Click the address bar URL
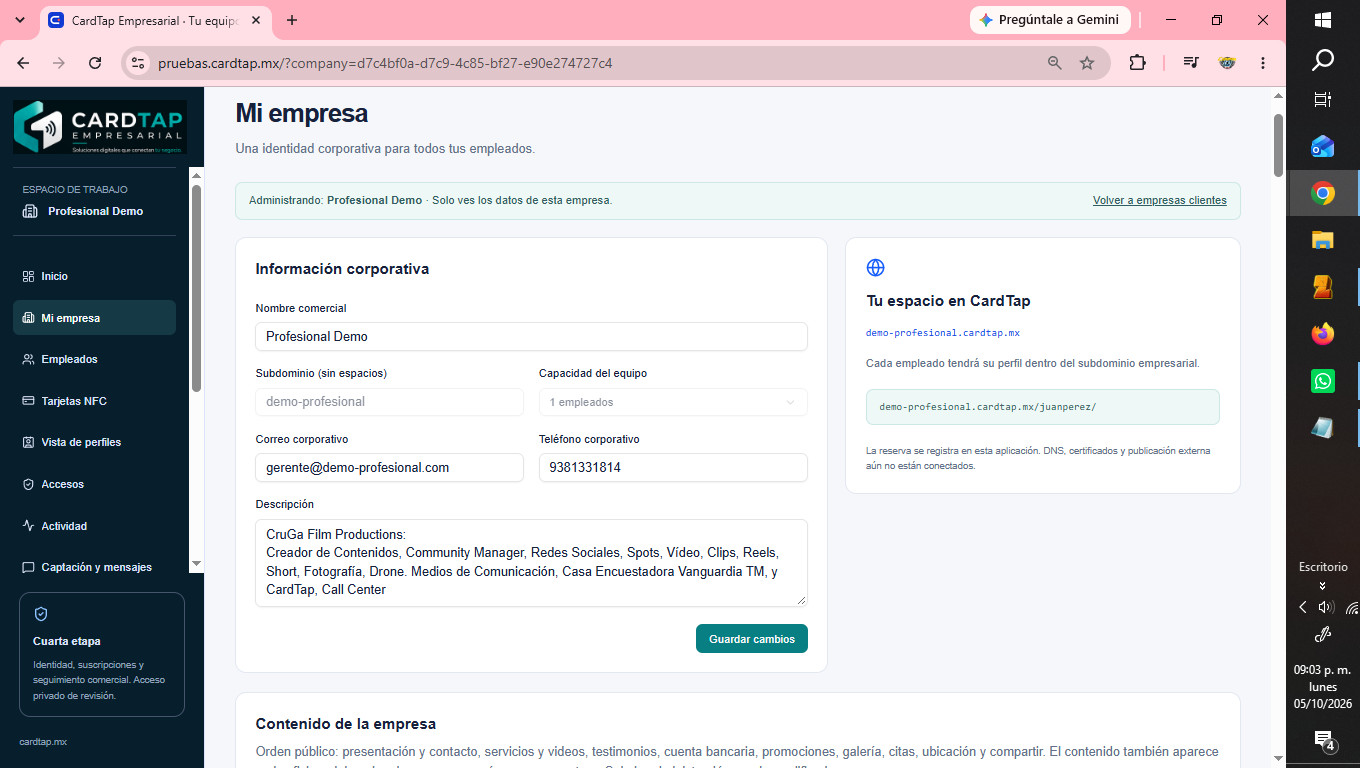 [x=385, y=63]
